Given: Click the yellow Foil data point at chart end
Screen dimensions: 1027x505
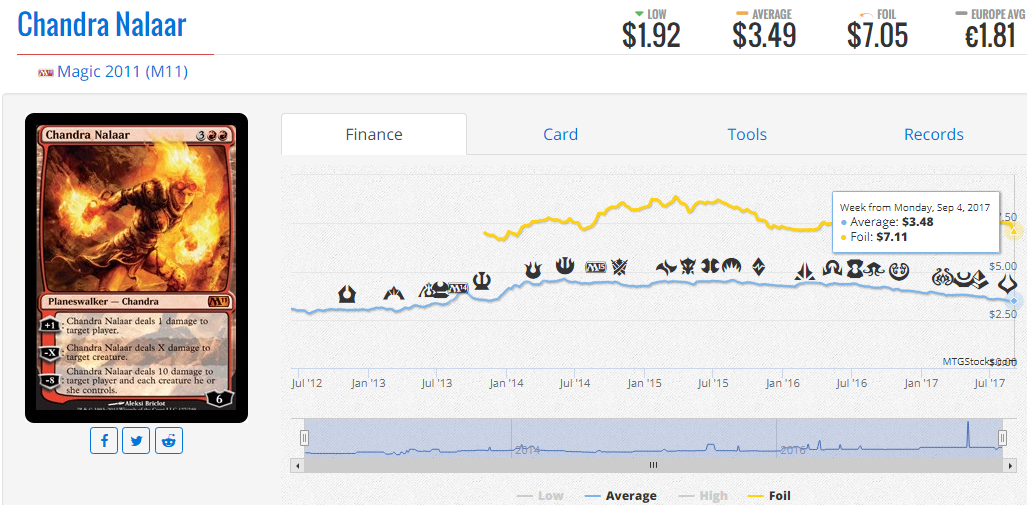Looking at the screenshot, I should [x=1014, y=230].
